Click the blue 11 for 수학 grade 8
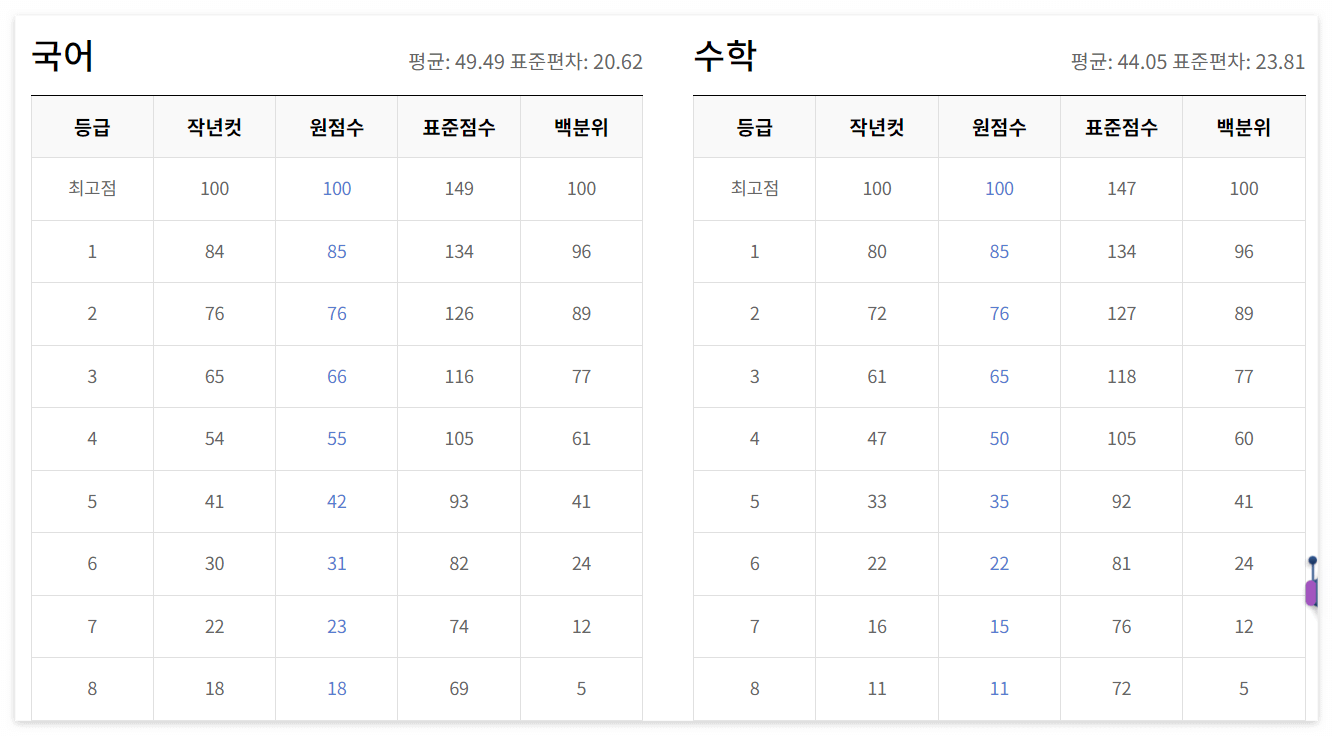The image size is (1333, 736). [998, 688]
